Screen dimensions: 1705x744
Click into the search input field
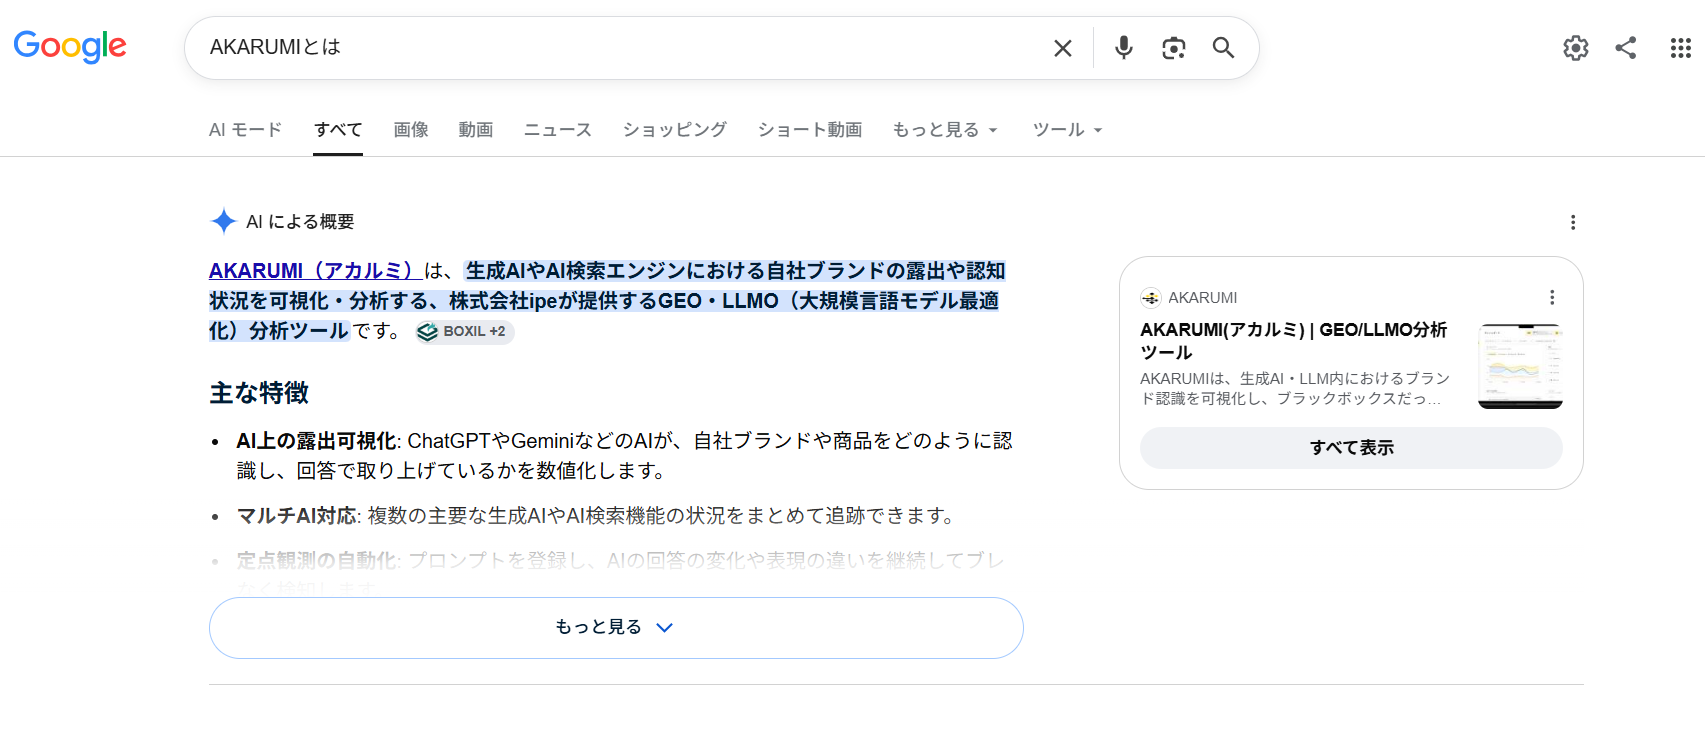click(x=620, y=48)
